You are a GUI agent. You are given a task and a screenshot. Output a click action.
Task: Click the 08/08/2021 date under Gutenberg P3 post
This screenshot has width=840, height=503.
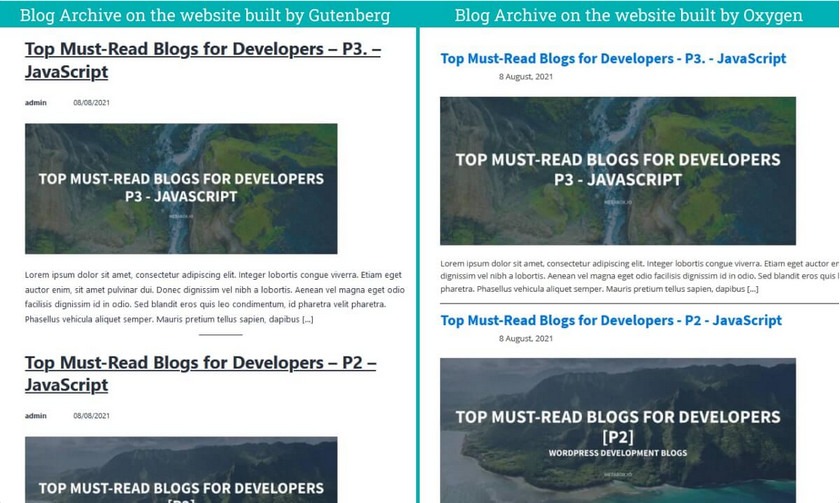click(91, 103)
